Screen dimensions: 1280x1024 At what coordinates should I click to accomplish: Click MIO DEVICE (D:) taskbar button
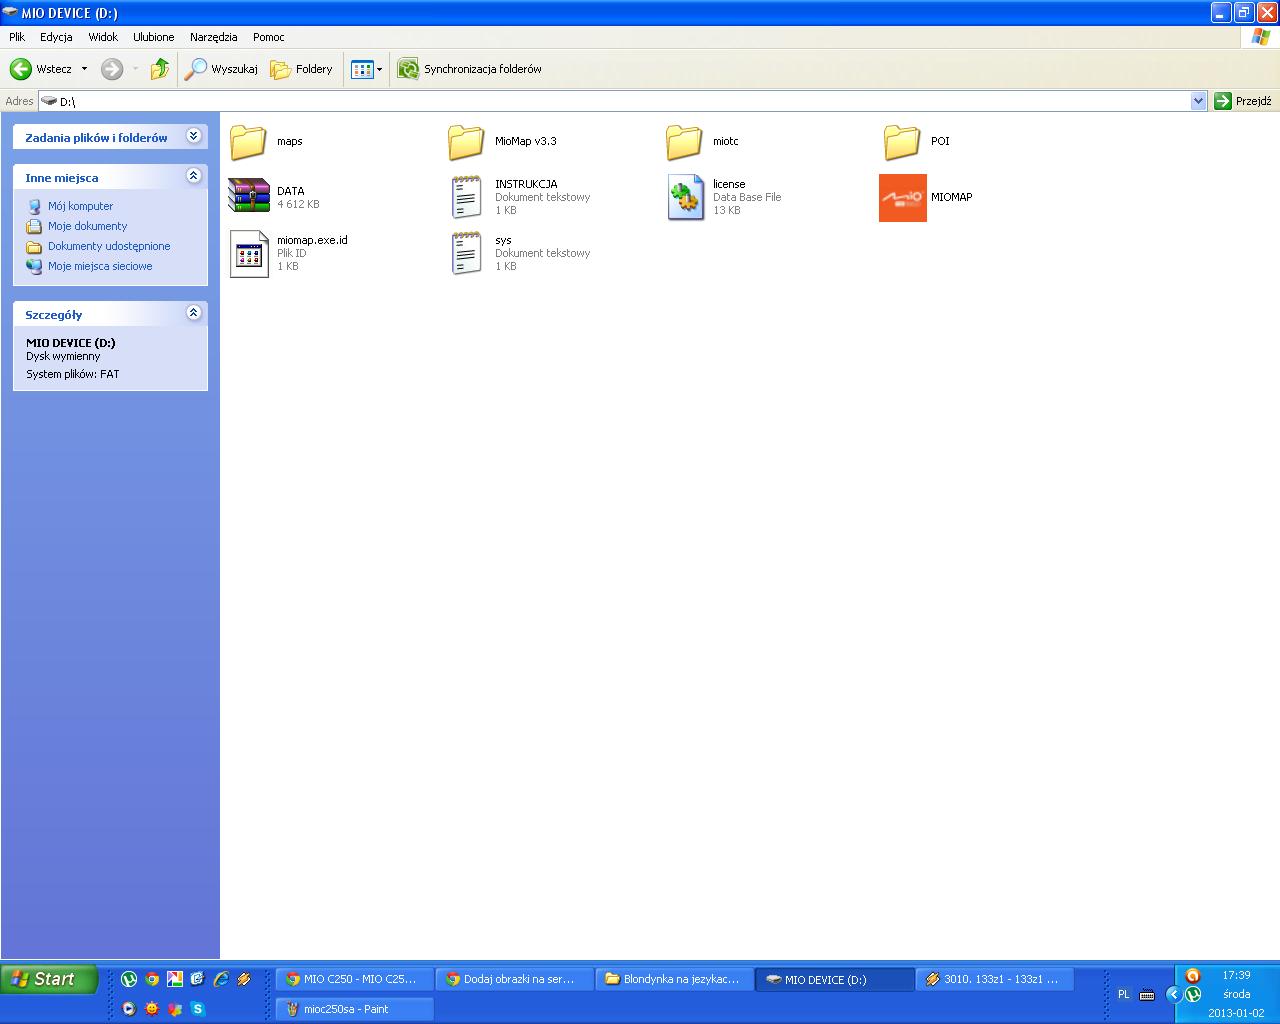click(x=835, y=980)
